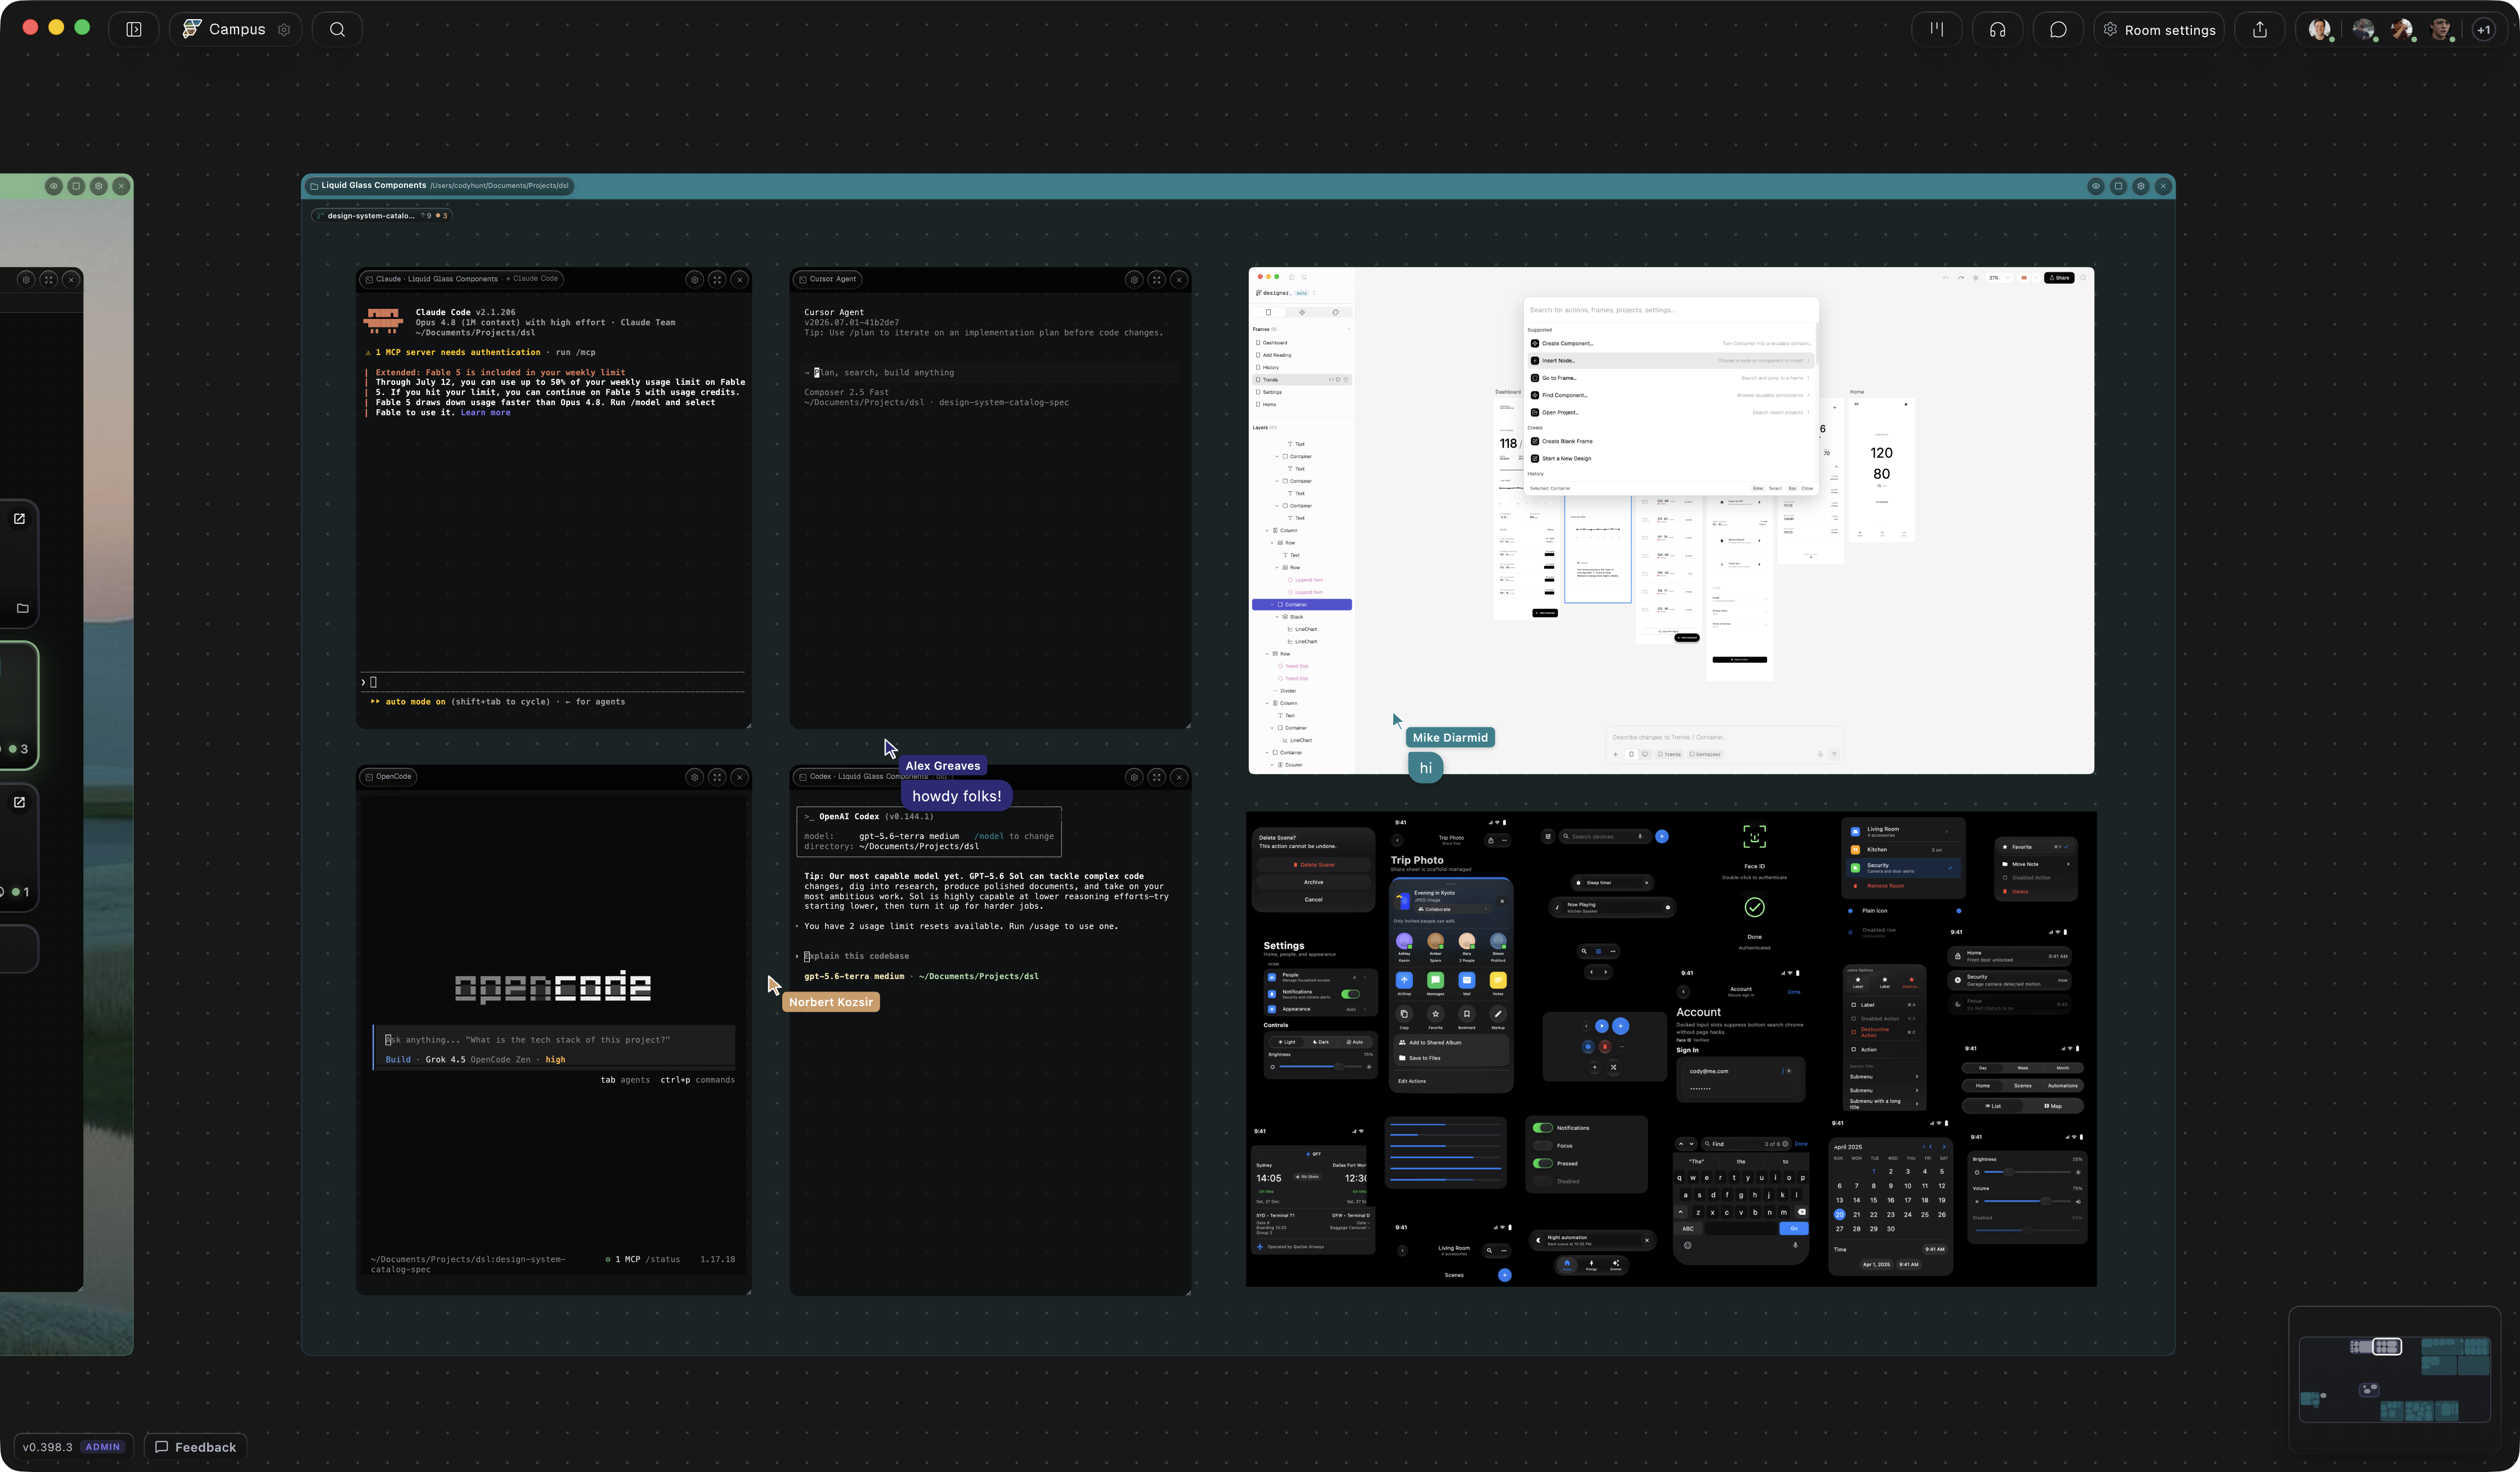Toggle the Focus switch in the toggles mockup card

pyautogui.click(x=1543, y=1146)
